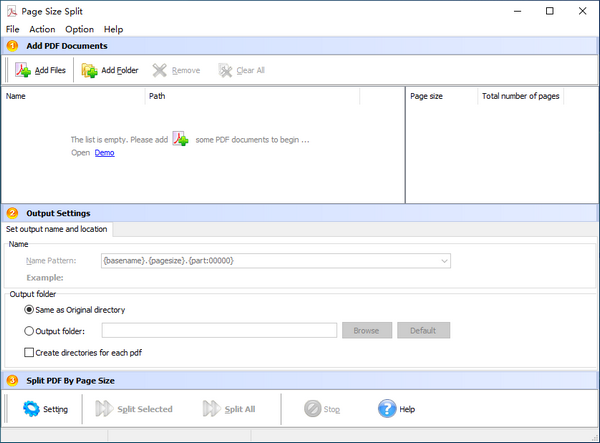Open the Demo link
The image size is (600, 443).
[104, 153]
